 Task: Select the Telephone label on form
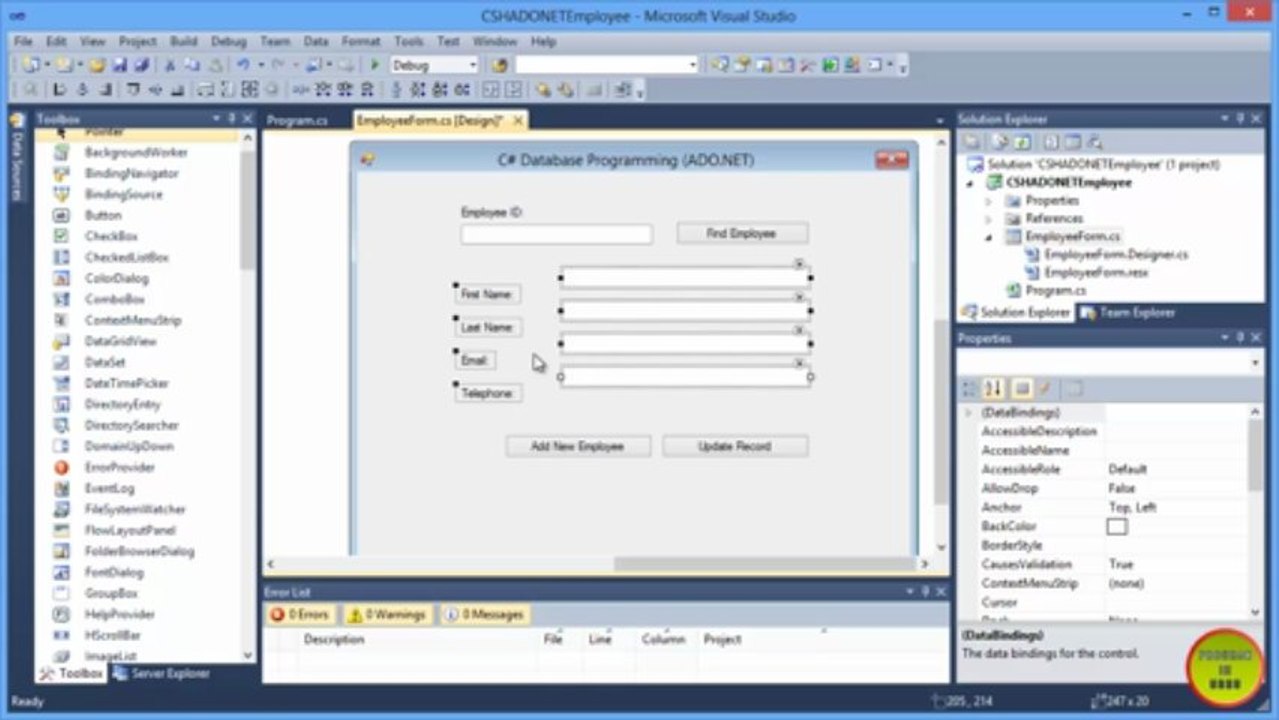[x=488, y=393]
